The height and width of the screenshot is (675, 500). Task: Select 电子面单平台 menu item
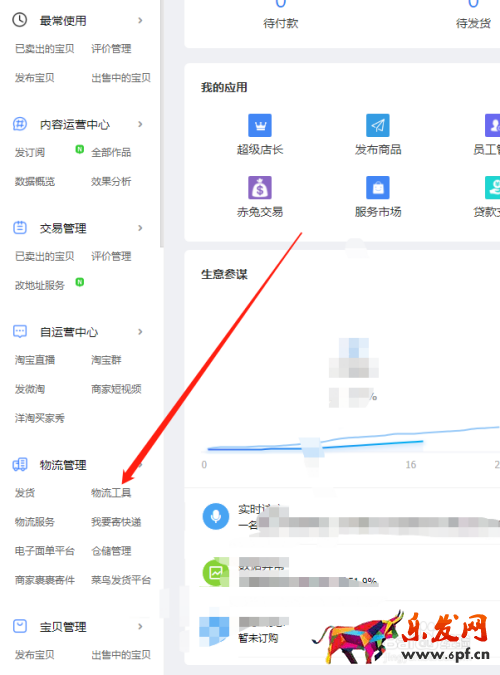[x=45, y=551]
